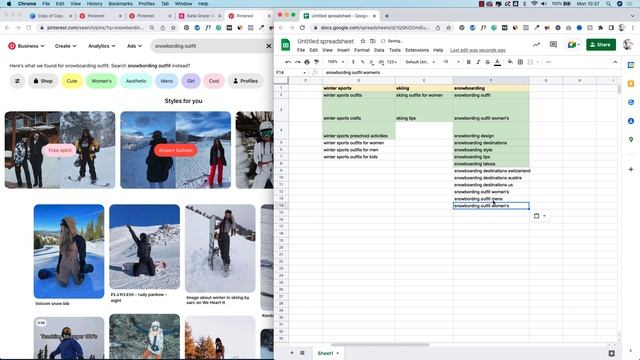Screen dimensions: 640x360
Task: Open activity dashboard trend icon
Action: click(536, 44)
